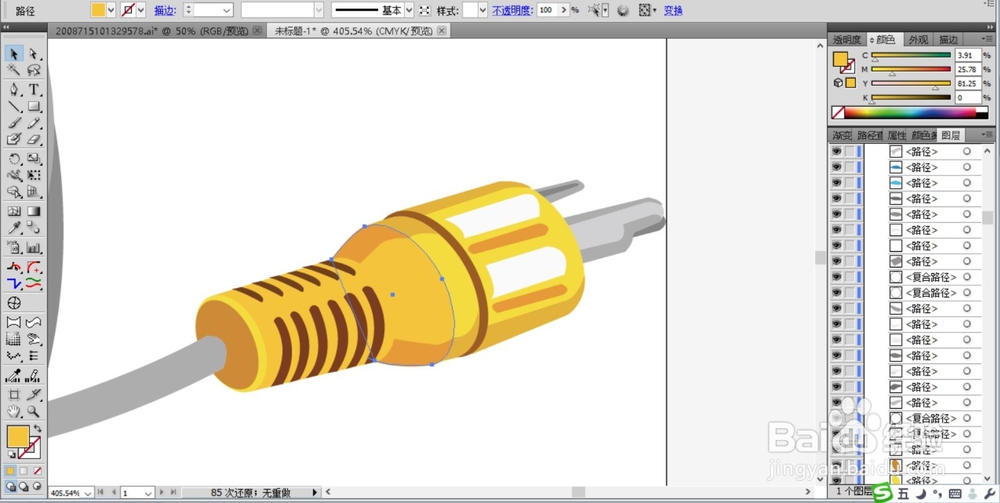Image resolution: width=1000 pixels, height=503 pixels.
Task: Select the Paintbrush tool
Action: point(15,123)
